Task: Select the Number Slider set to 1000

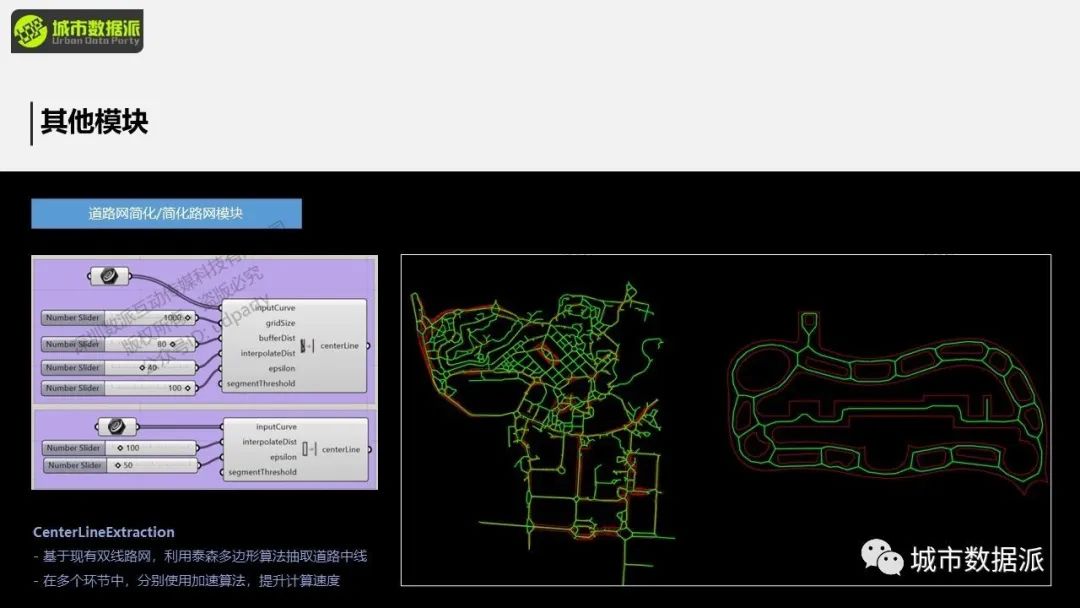Action: coord(118,317)
